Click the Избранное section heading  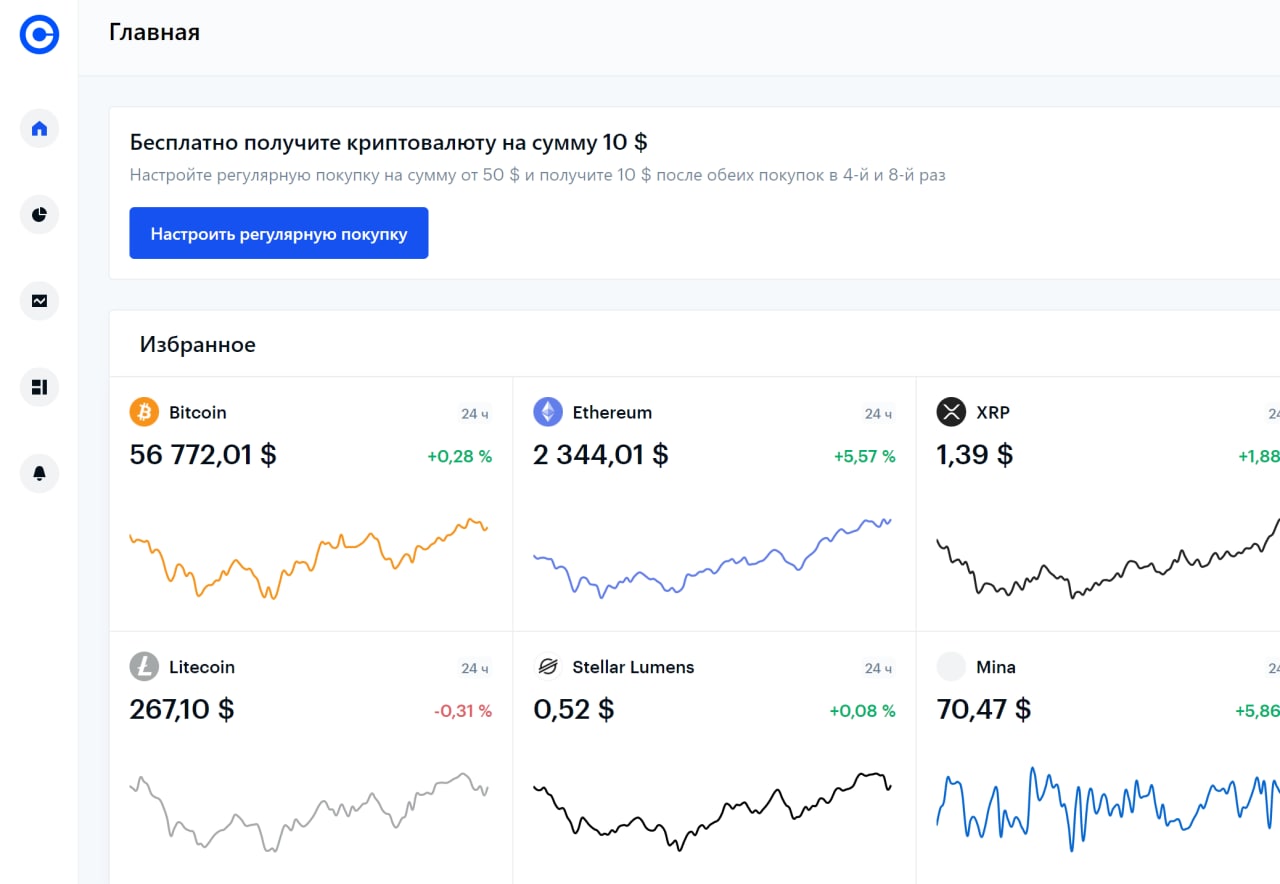pyautogui.click(x=198, y=345)
